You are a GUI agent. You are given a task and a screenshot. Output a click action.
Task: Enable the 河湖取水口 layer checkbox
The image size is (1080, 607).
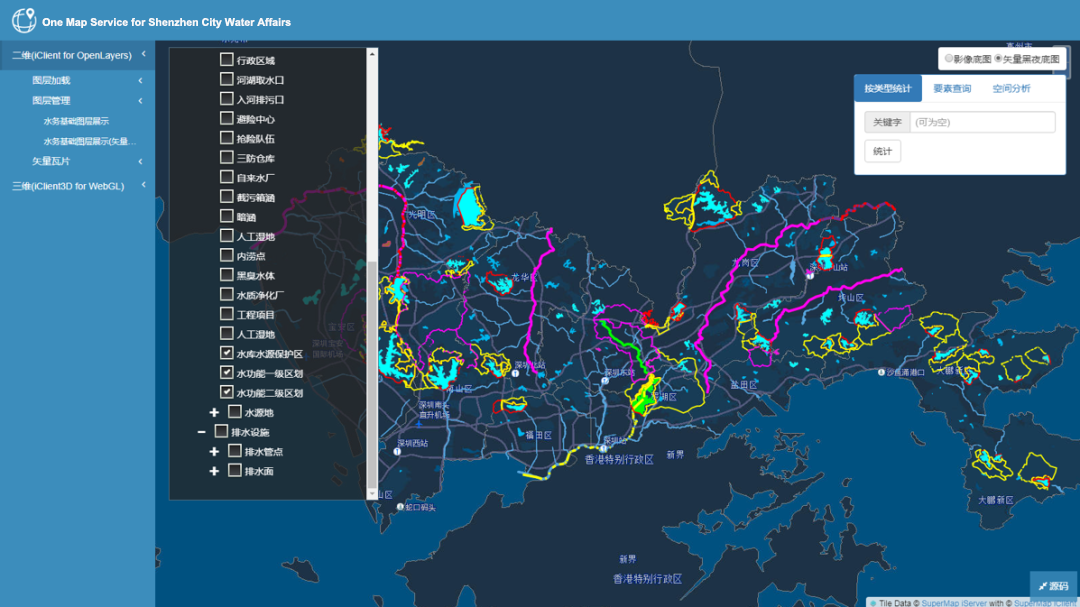point(226,79)
